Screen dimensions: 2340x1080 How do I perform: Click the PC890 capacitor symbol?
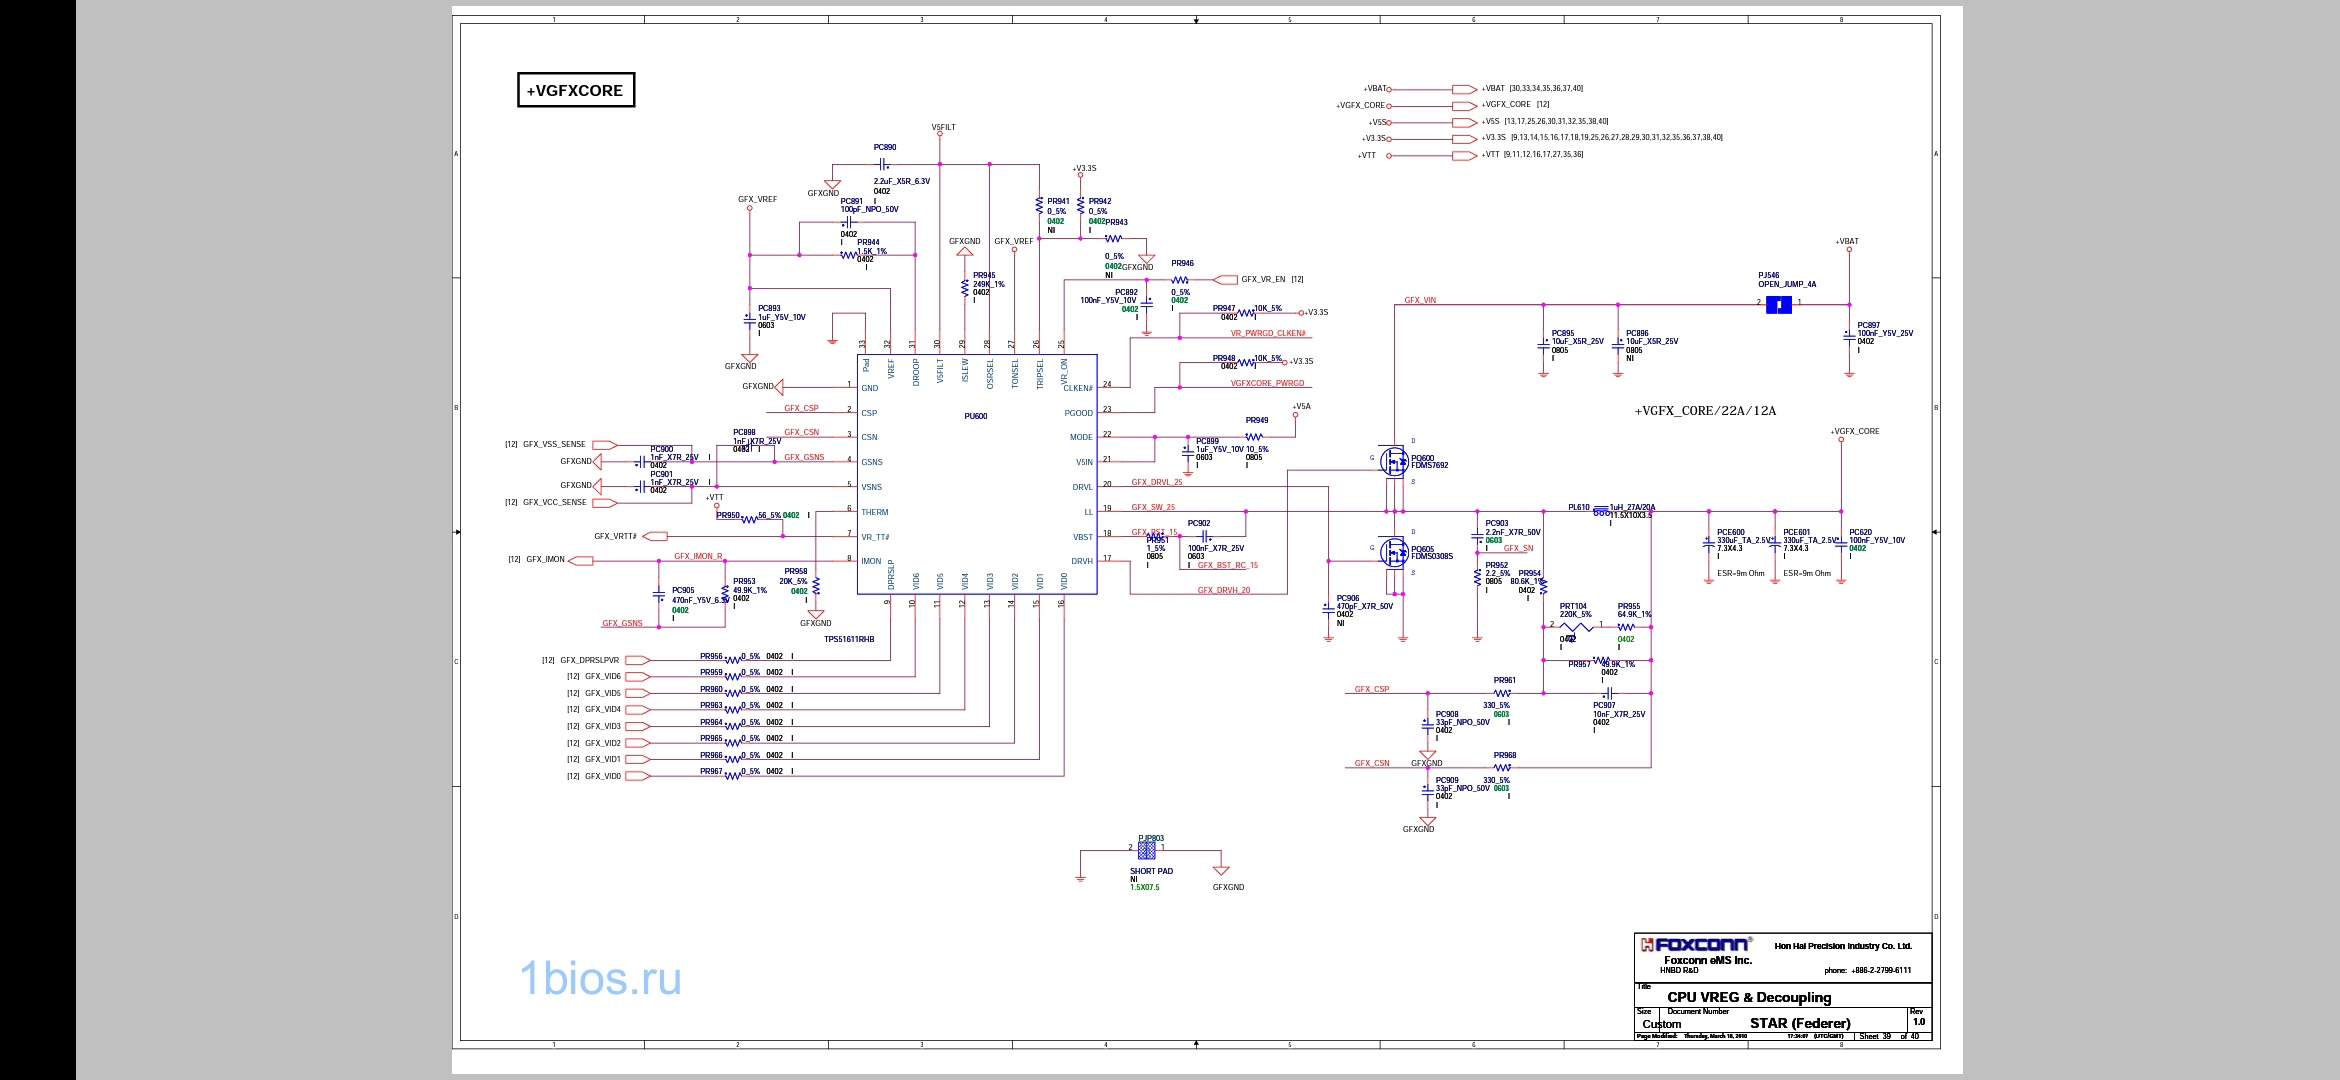point(884,163)
